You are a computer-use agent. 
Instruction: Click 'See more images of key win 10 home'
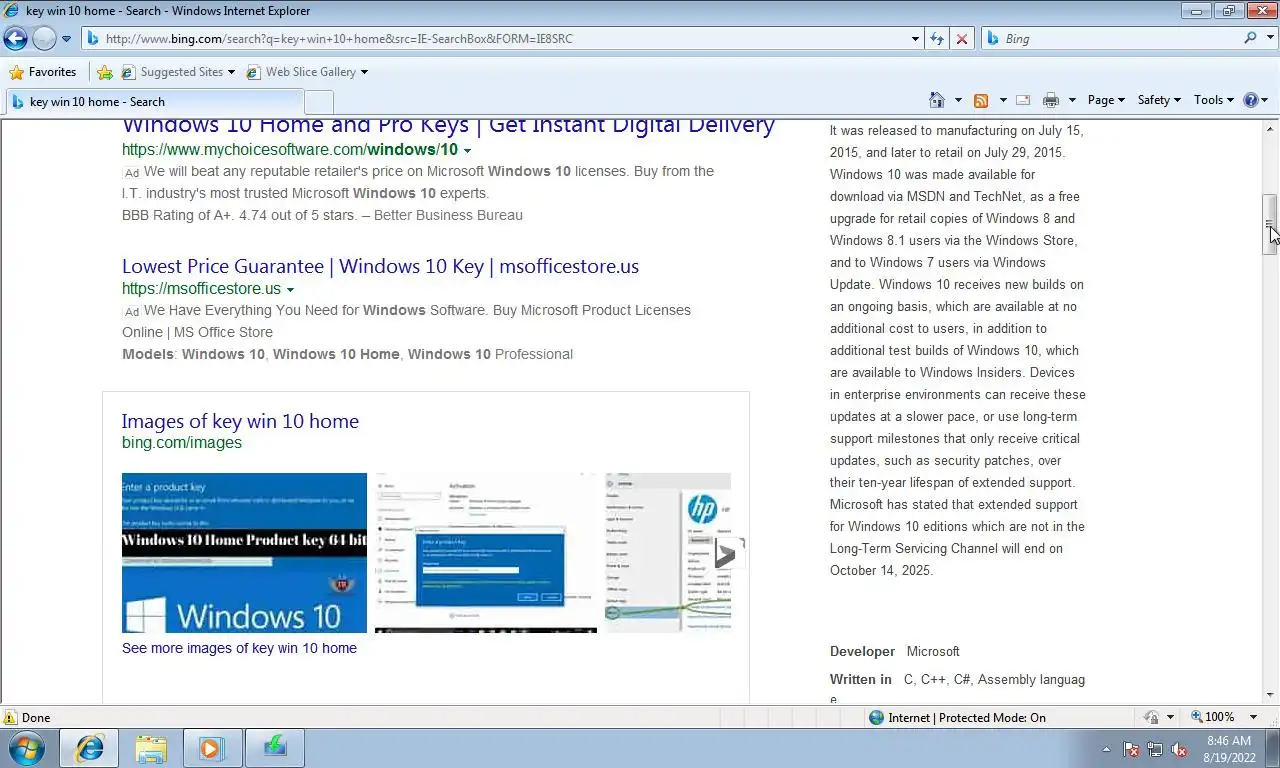click(x=239, y=648)
